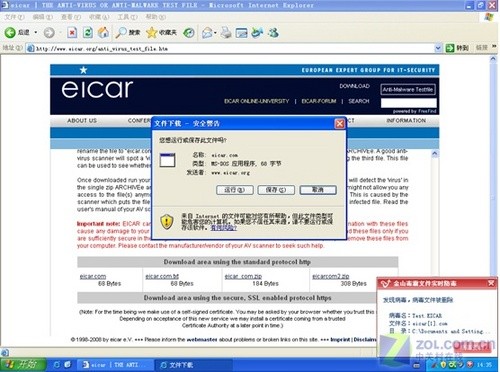Open the ABOUT US navigation item
500x372 pixels.
[82, 121]
